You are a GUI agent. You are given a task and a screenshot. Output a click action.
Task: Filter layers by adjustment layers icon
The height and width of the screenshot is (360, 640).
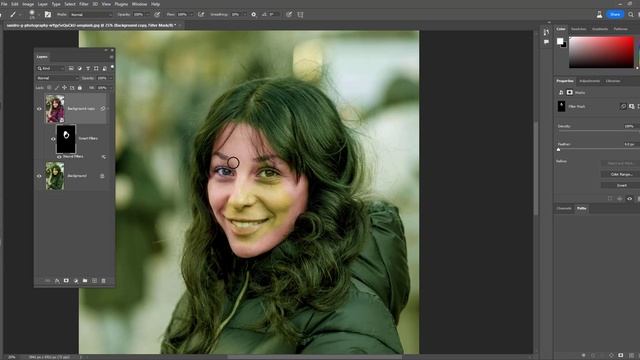pos(79,68)
